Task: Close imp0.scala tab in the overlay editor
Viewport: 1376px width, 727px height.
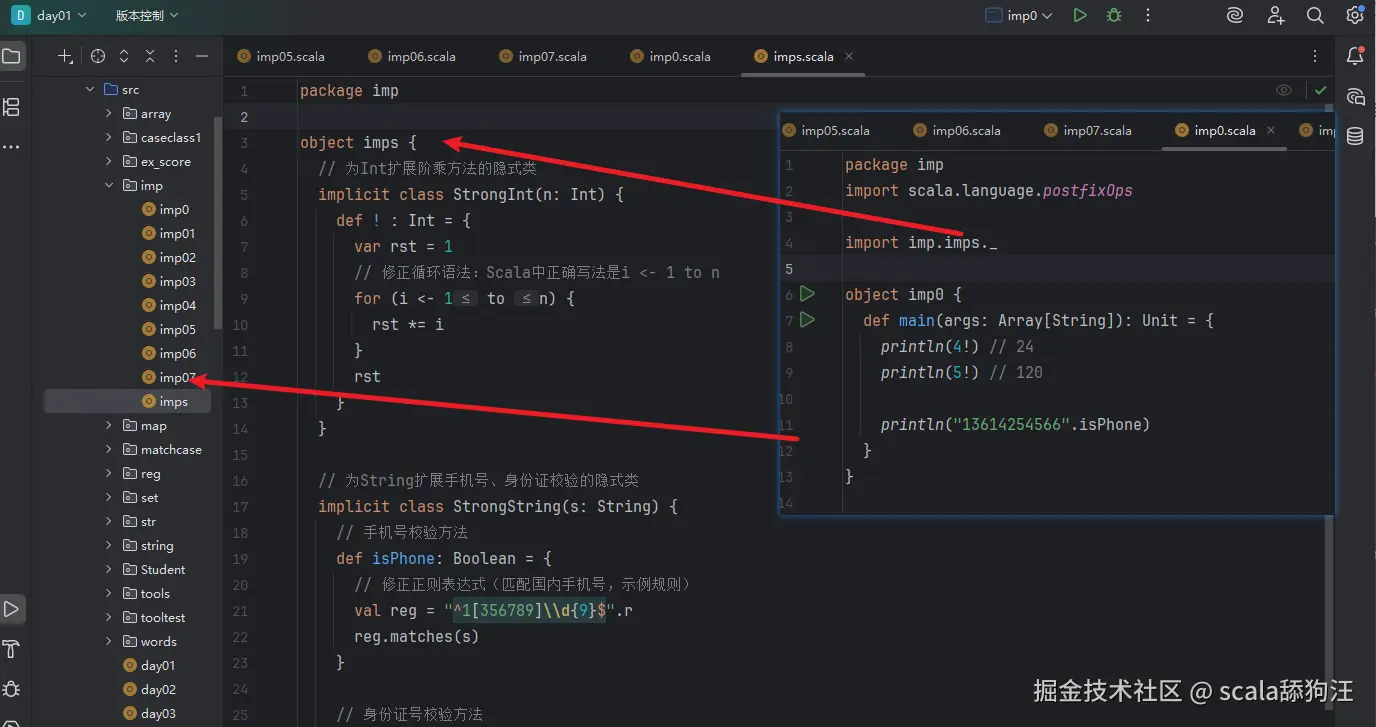Action: pos(1271,130)
